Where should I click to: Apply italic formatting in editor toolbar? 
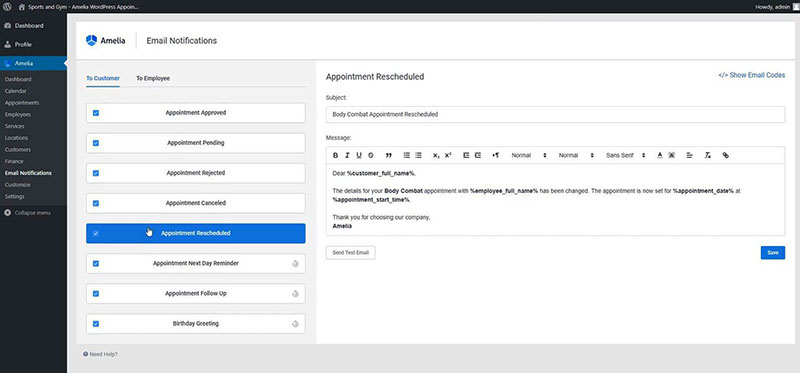point(347,156)
